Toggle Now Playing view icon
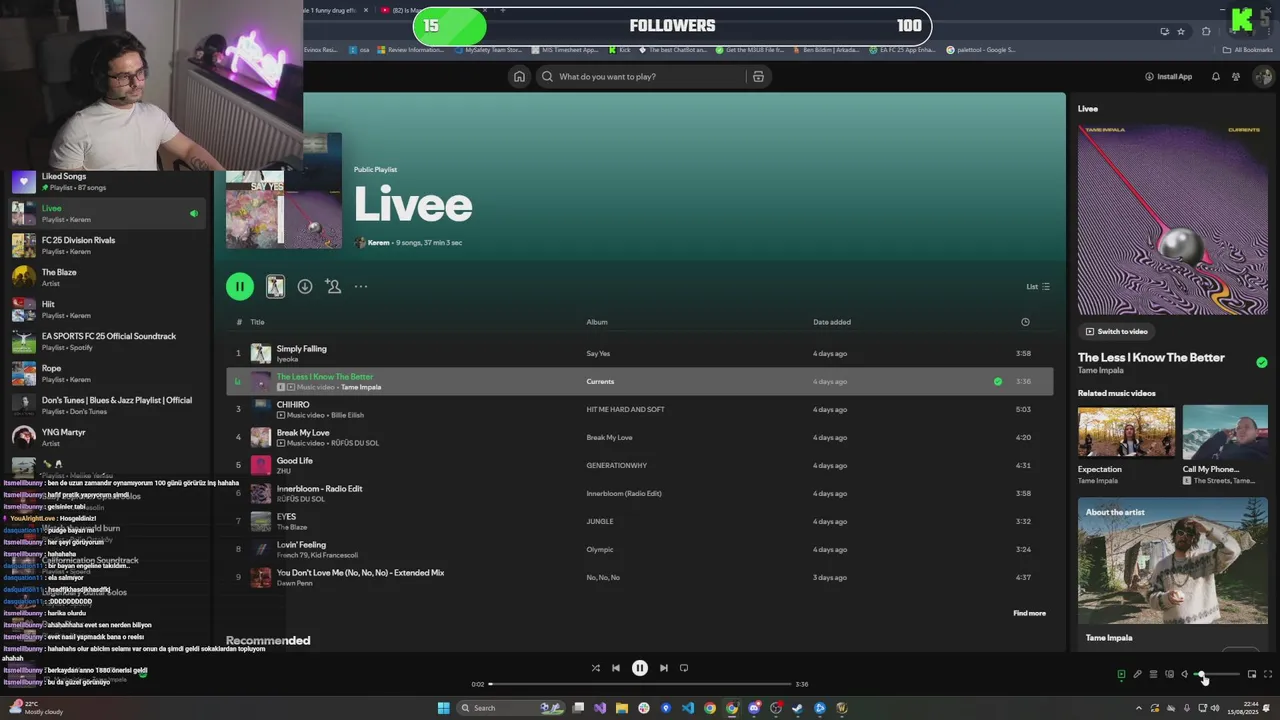Image resolution: width=1280 pixels, height=720 pixels. 1121,674
